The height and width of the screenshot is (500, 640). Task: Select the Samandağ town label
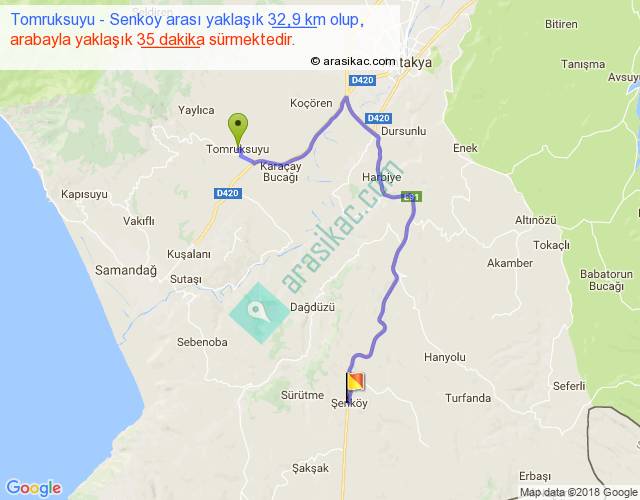(126, 270)
